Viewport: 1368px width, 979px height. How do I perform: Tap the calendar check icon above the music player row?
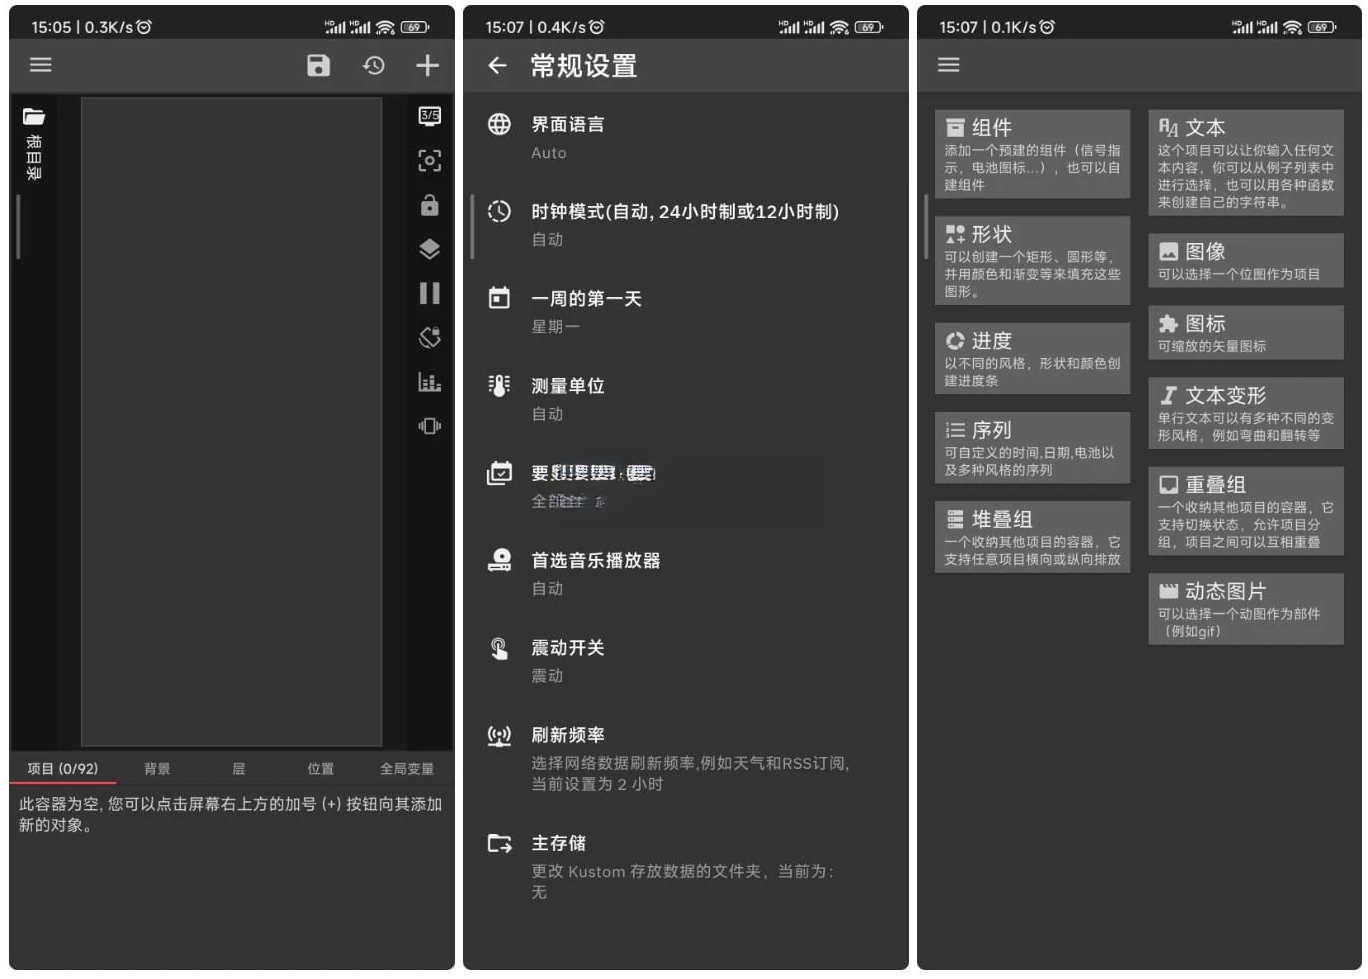click(x=499, y=472)
